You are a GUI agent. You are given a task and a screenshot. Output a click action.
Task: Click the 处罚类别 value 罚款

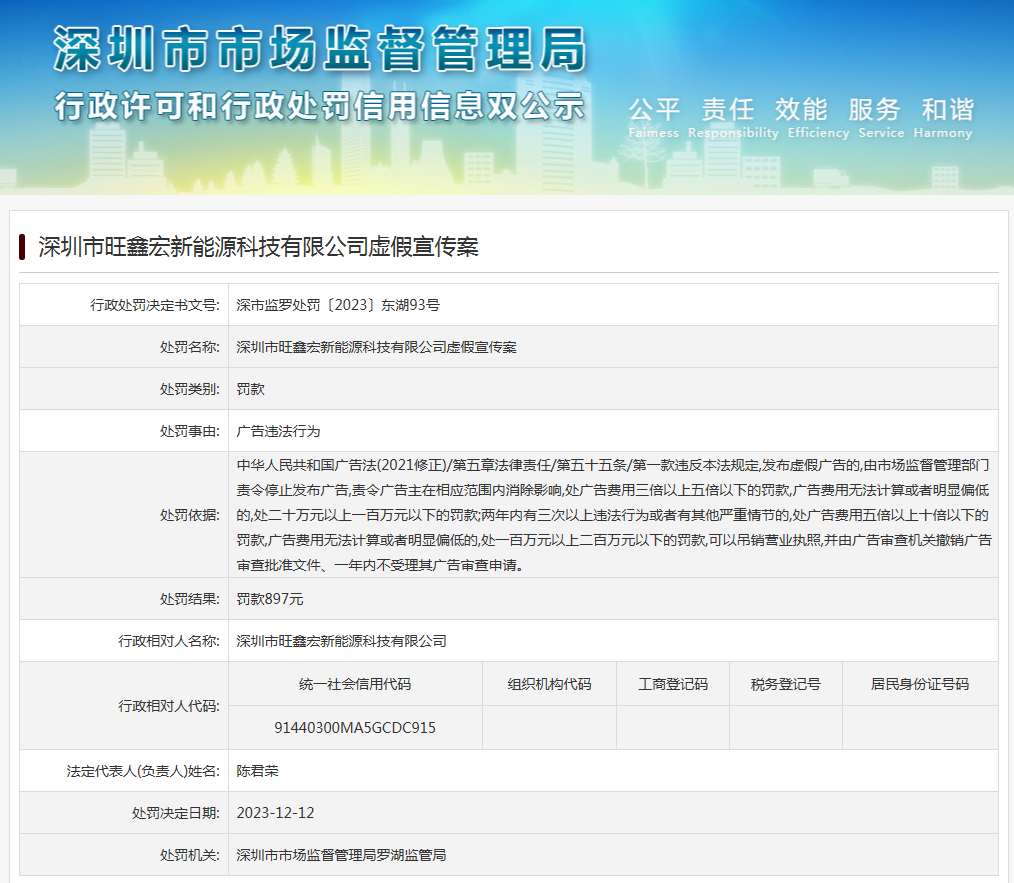250,389
